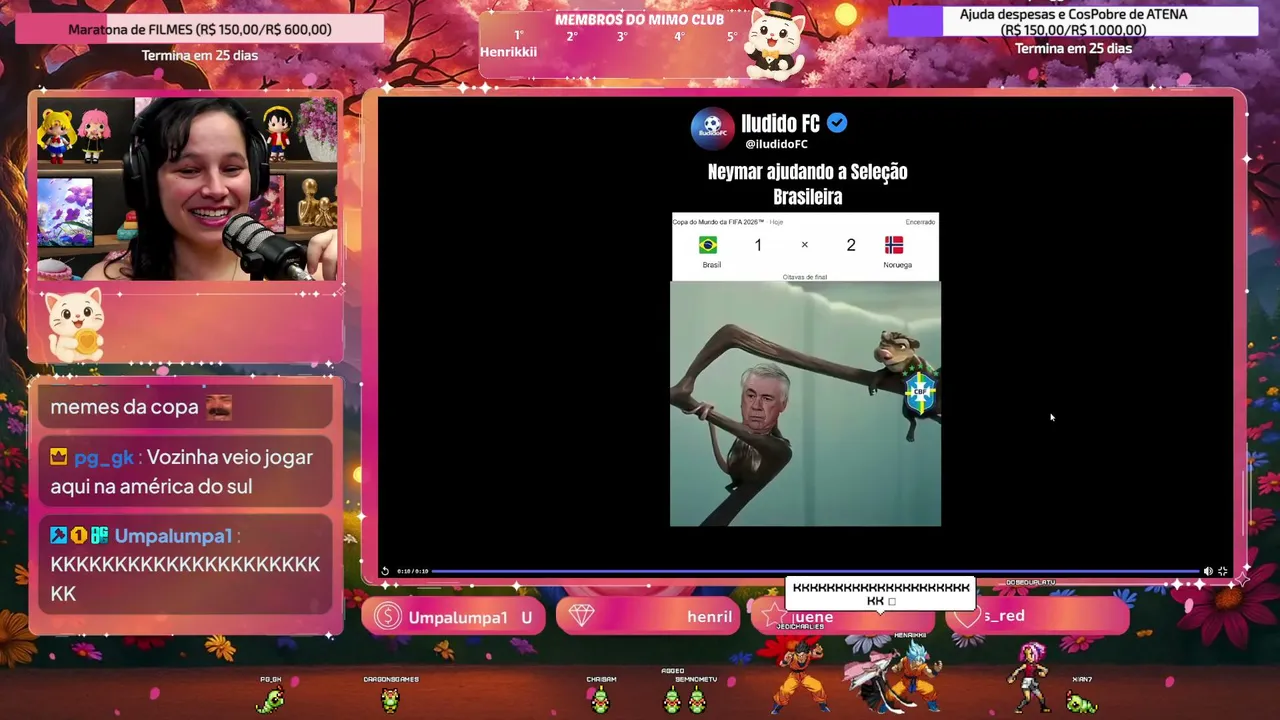Click the Brazil flag in the scoreboard
The image size is (1280, 720).
pyautogui.click(x=708, y=245)
